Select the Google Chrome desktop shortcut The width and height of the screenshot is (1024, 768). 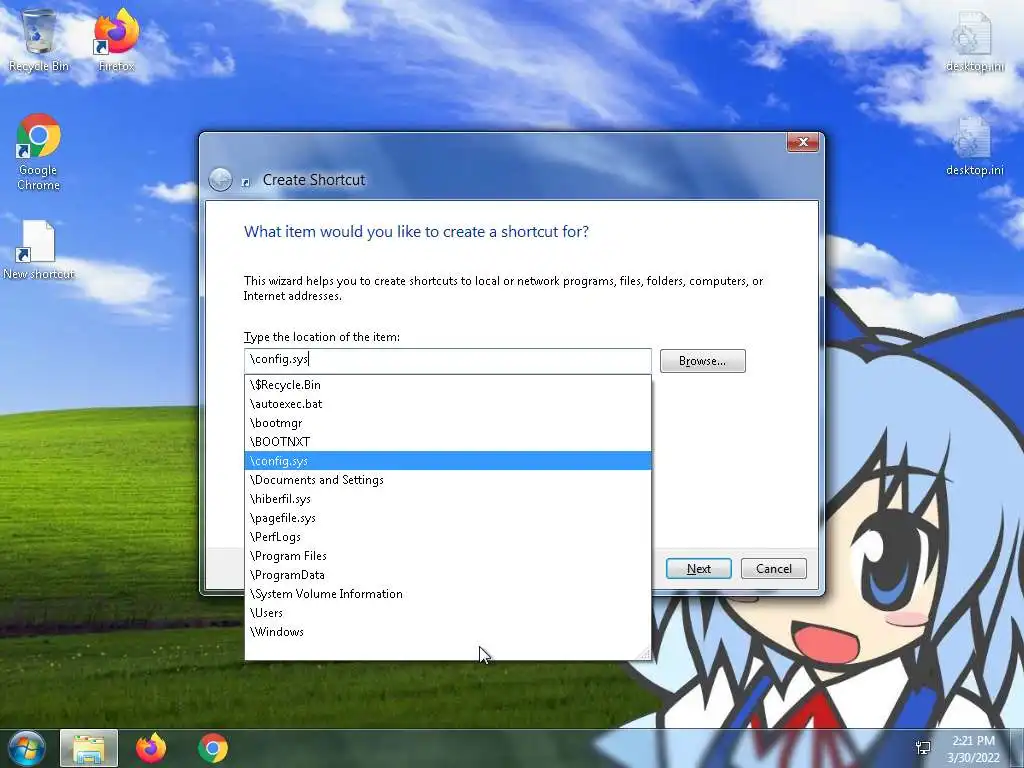(x=39, y=152)
